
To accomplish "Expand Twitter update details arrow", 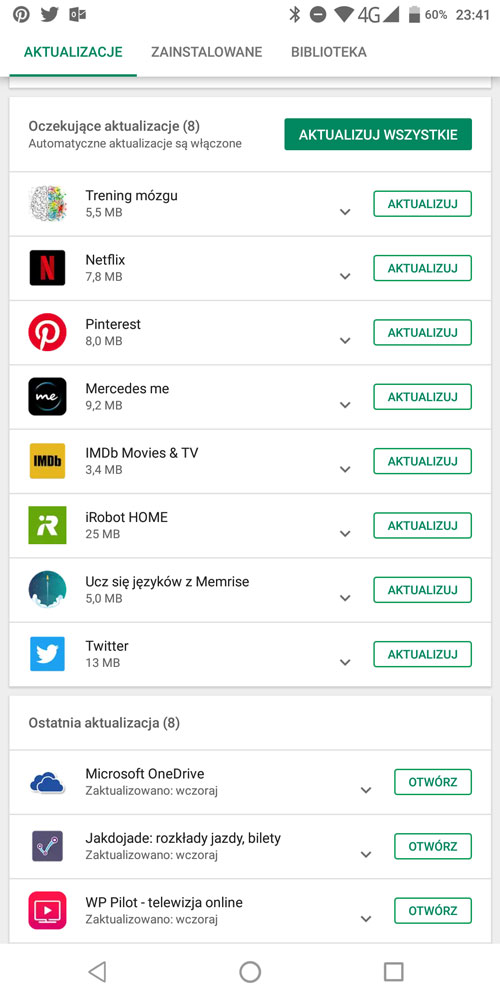I will tap(345, 662).
